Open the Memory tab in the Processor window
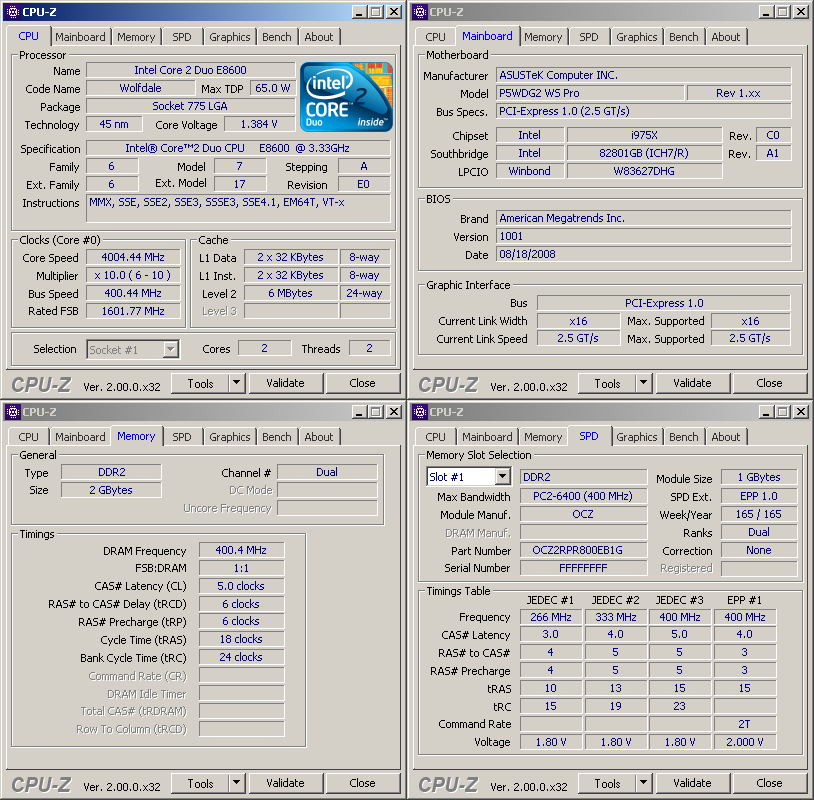This screenshot has width=814, height=800. point(136,37)
